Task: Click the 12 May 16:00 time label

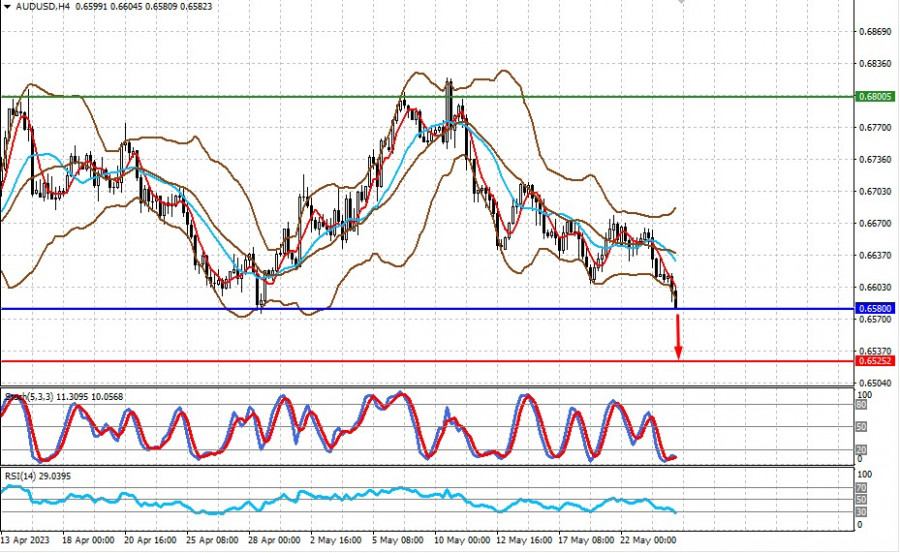Action: 525,540
